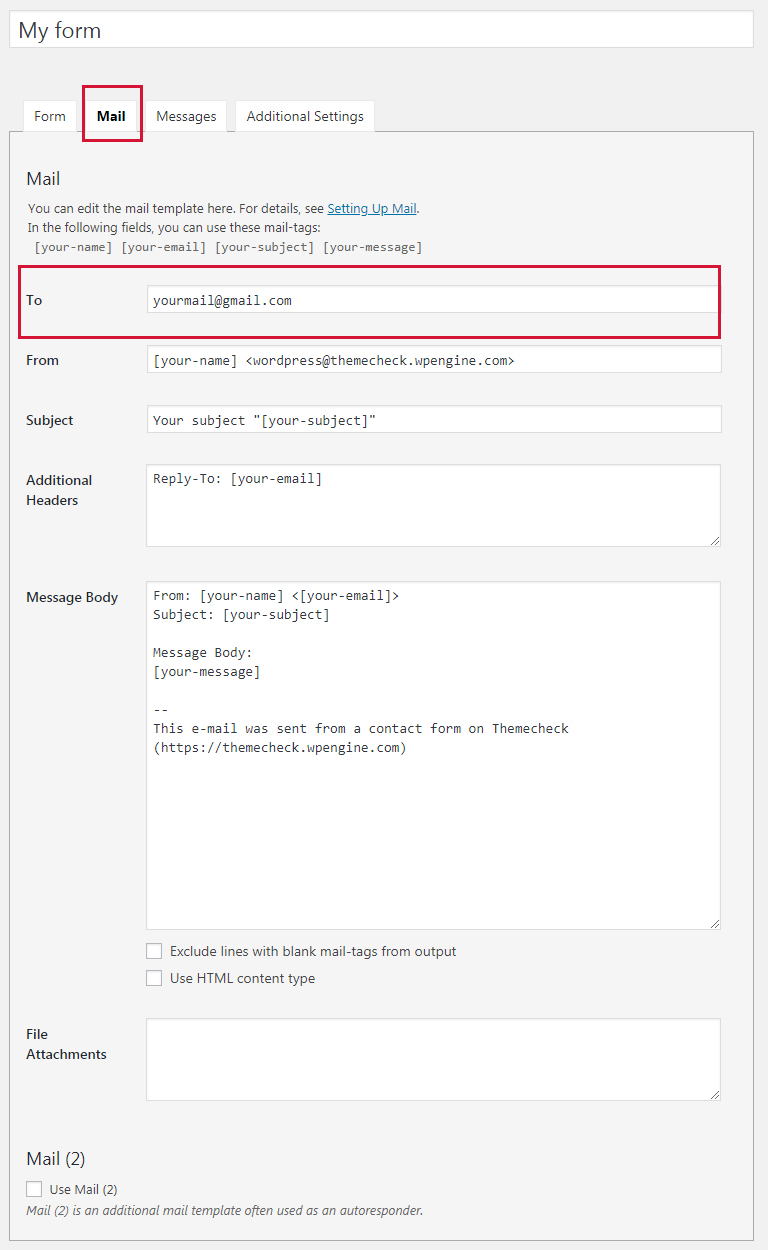Toggle the Use Mail (2) checkbox
Image resolution: width=768 pixels, height=1250 pixels.
coord(35,1189)
